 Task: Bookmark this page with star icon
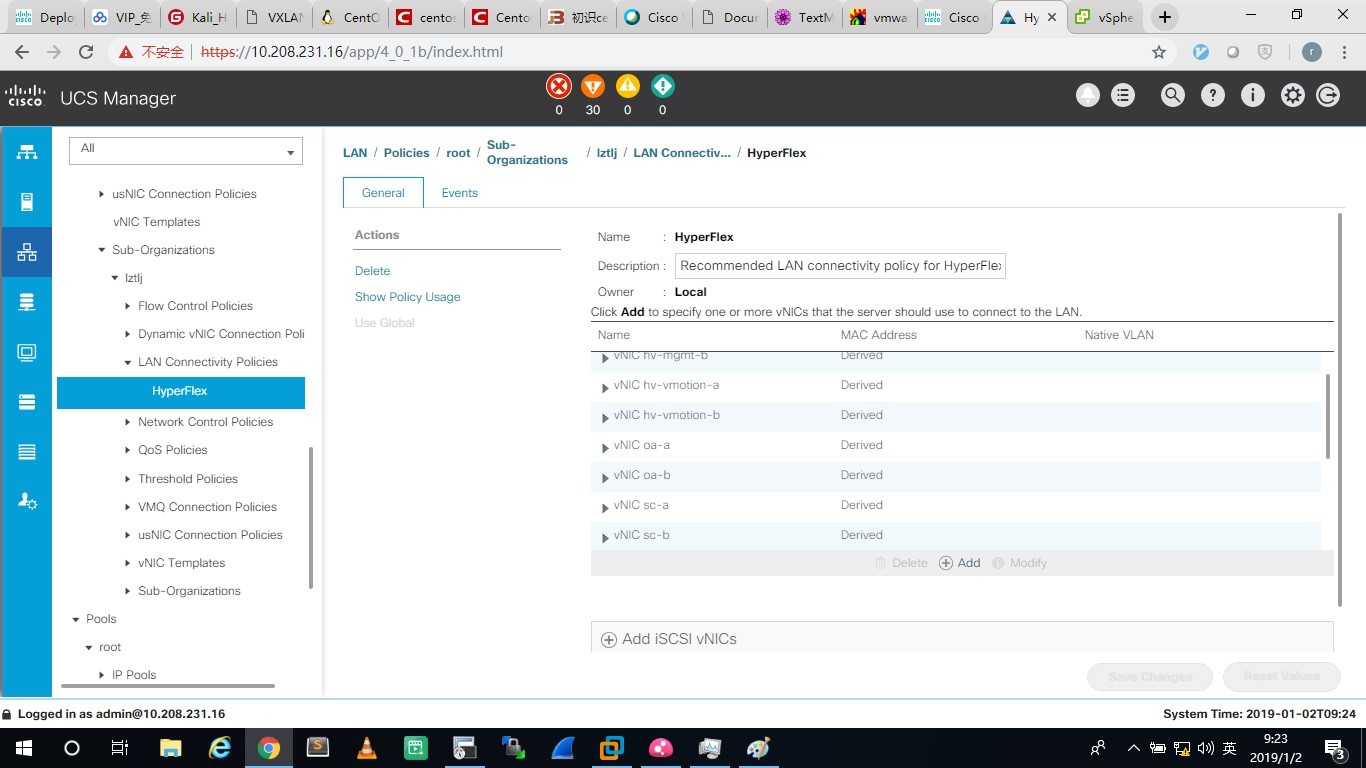coord(1159,52)
